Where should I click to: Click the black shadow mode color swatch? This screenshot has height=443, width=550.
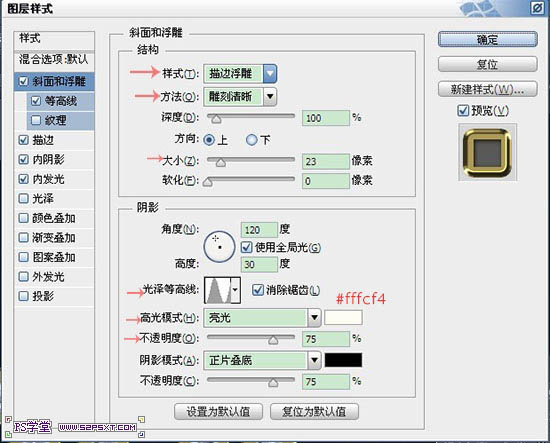[343, 360]
